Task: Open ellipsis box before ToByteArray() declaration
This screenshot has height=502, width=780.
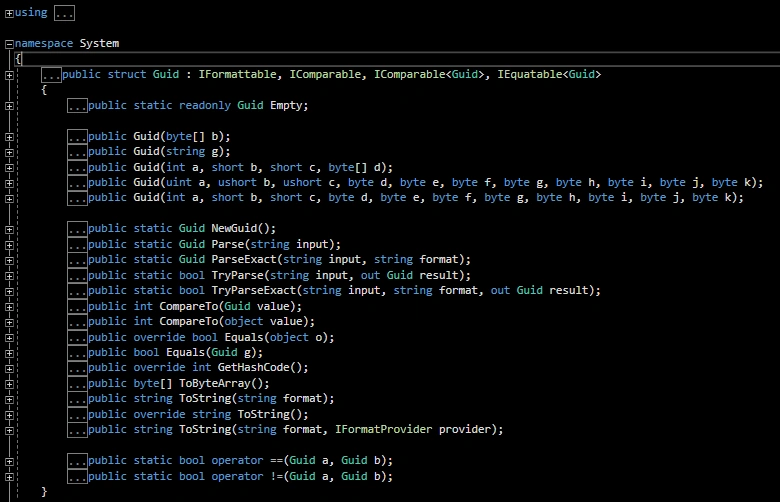Action: tap(77, 384)
